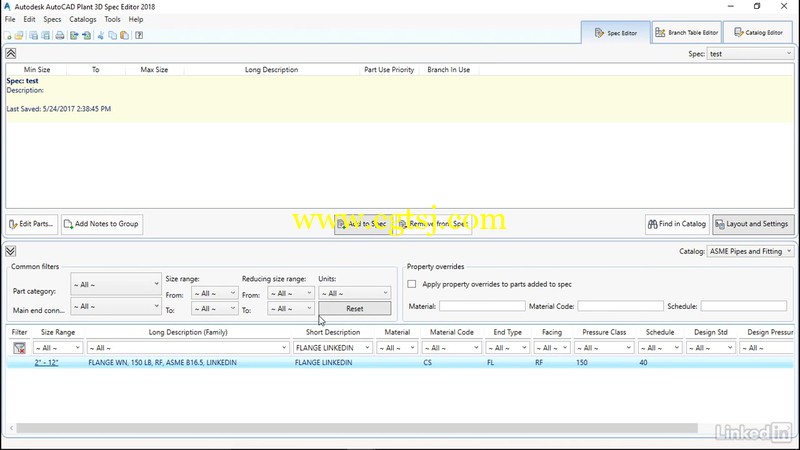The height and width of the screenshot is (450, 800).
Task: Open the Catalogs menu
Action: click(83, 19)
